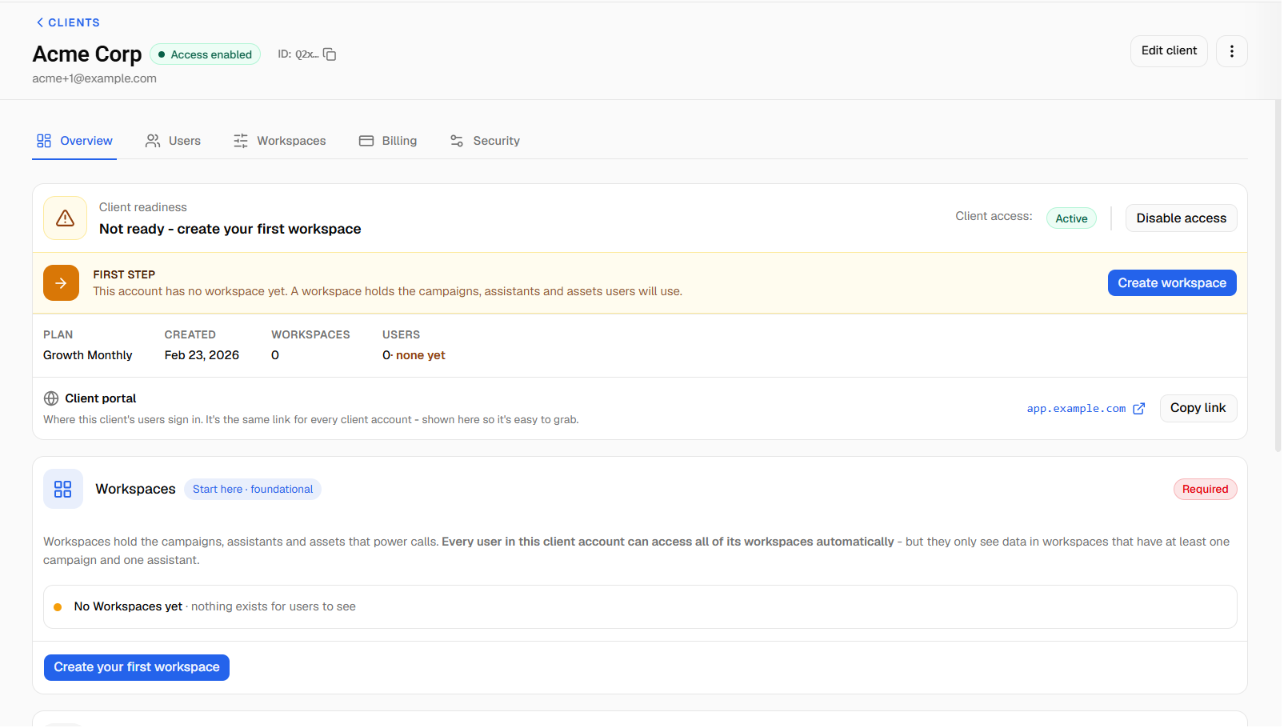
Task: Disable access for this client
Action: pyautogui.click(x=1181, y=218)
